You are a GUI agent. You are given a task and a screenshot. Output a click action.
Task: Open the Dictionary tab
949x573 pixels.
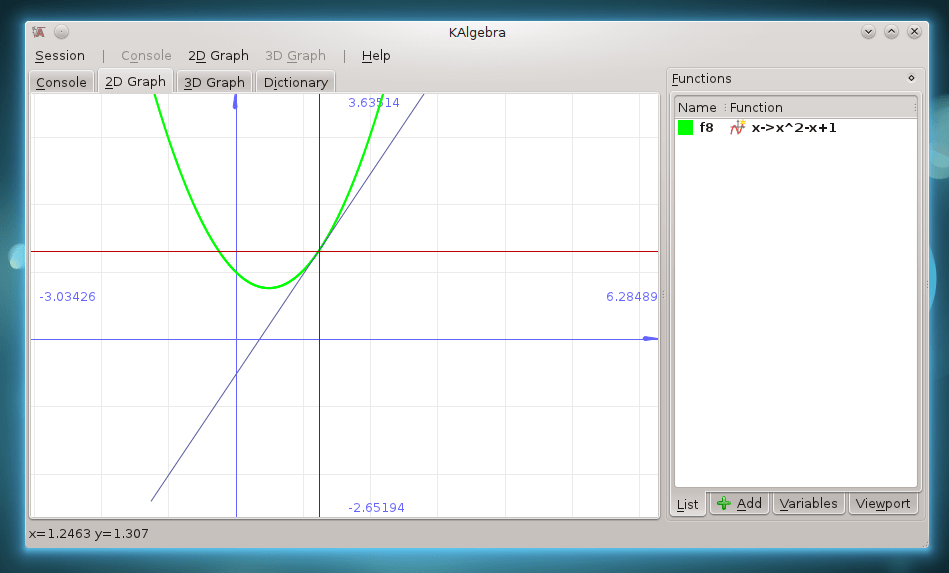[x=295, y=83]
